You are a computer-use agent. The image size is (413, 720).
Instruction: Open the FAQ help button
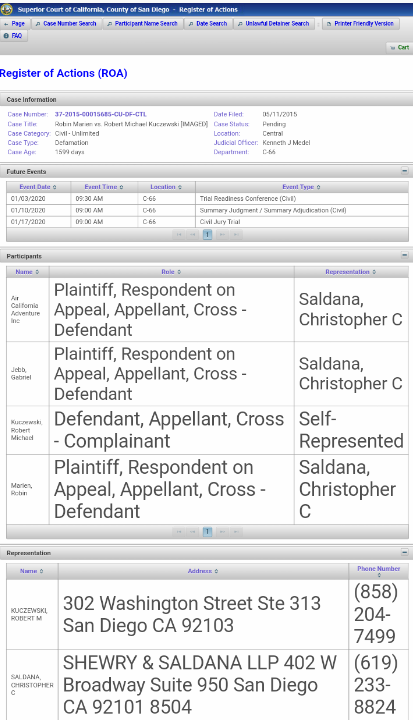click(14, 36)
